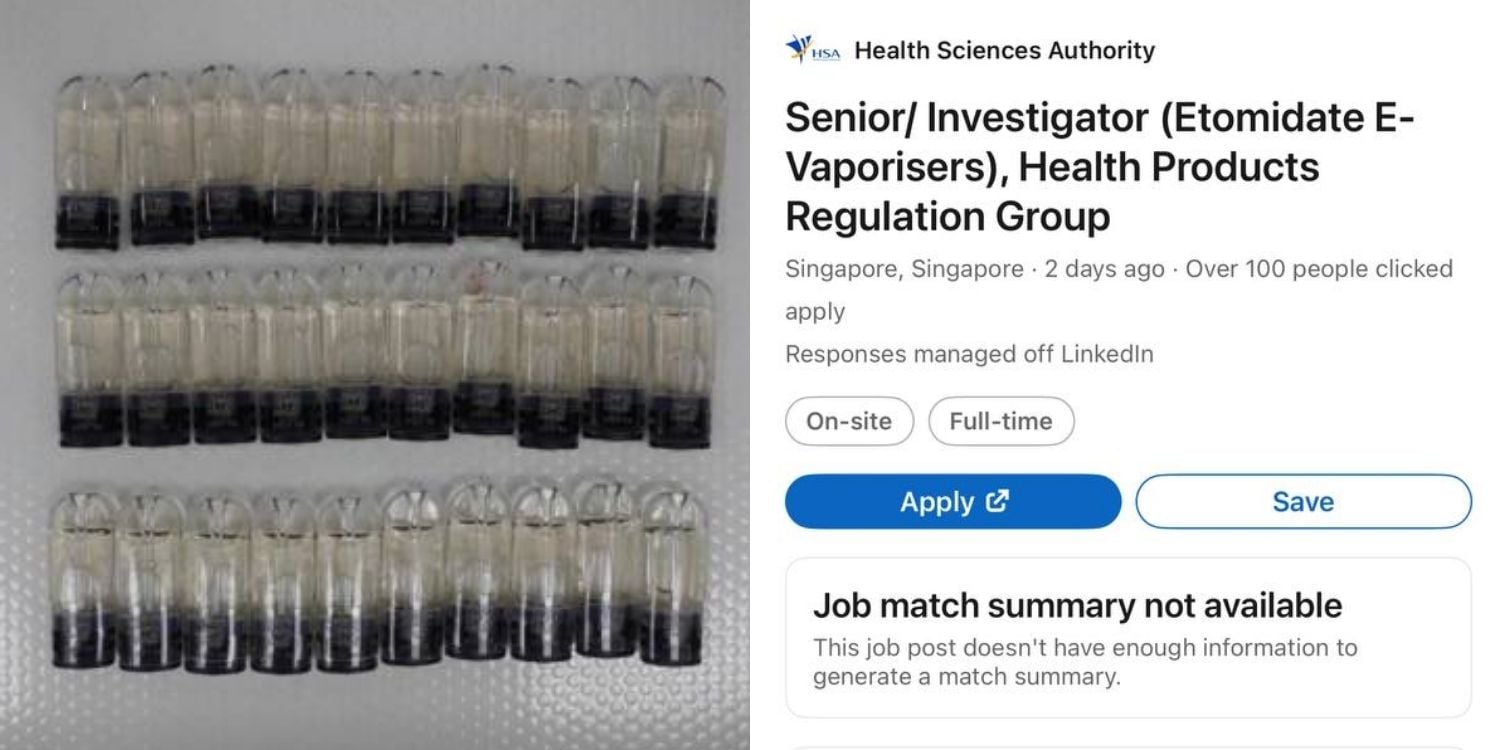This screenshot has height=750, width=1500.
Task: Click the job match explanation text
Action: pos(1085,662)
